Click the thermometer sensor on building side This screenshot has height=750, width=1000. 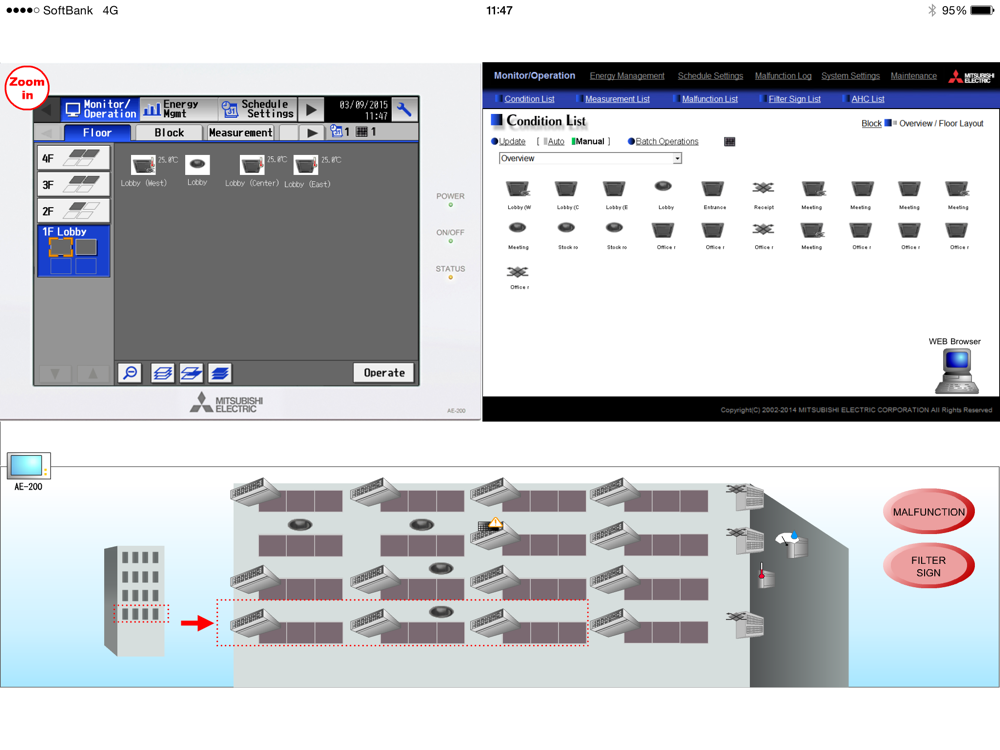coord(765,574)
